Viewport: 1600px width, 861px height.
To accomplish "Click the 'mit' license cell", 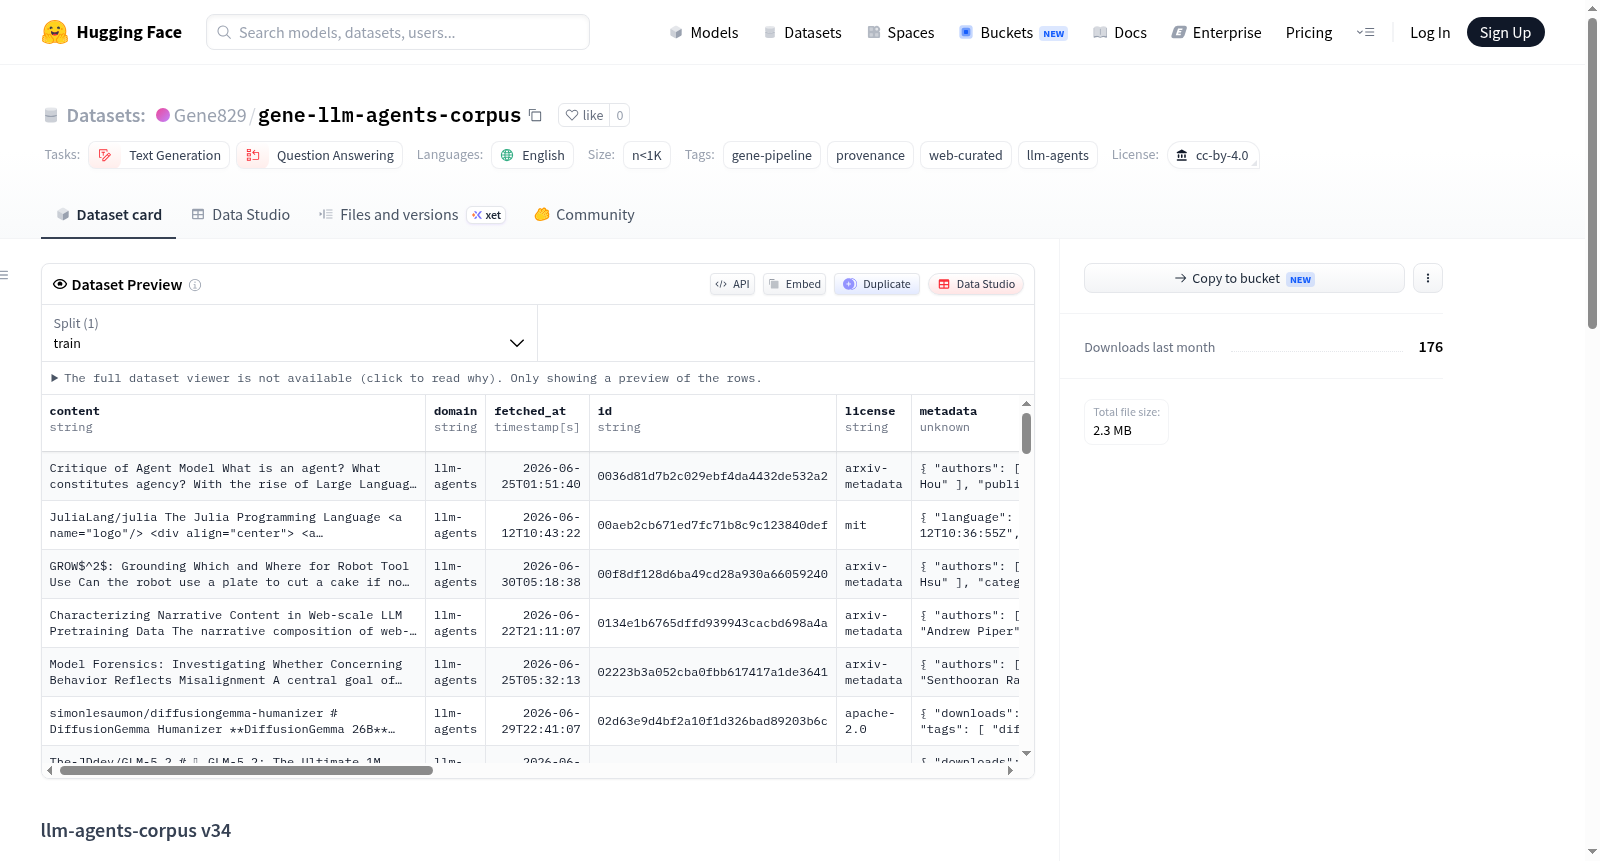I will point(874,525).
